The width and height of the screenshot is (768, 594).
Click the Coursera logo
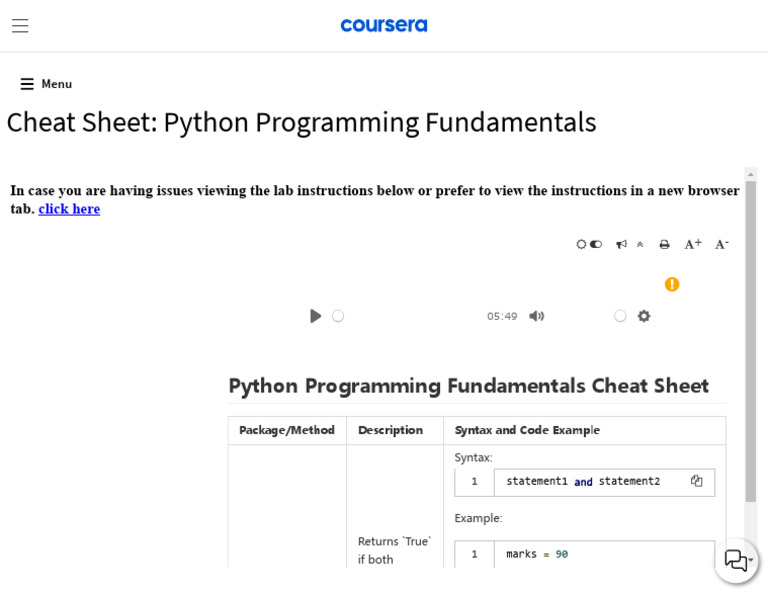[384, 25]
